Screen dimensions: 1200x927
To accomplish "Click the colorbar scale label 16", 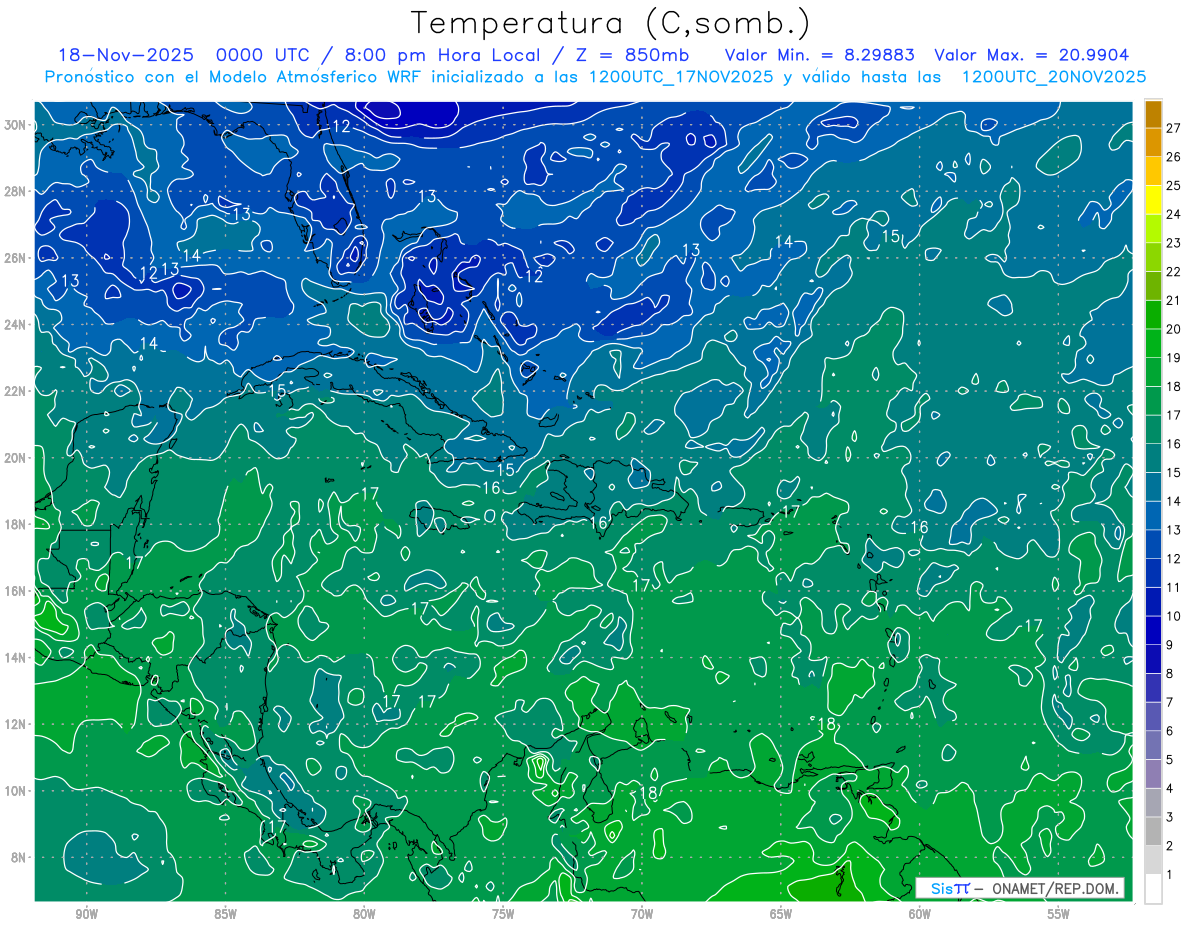I will [x=1174, y=444].
